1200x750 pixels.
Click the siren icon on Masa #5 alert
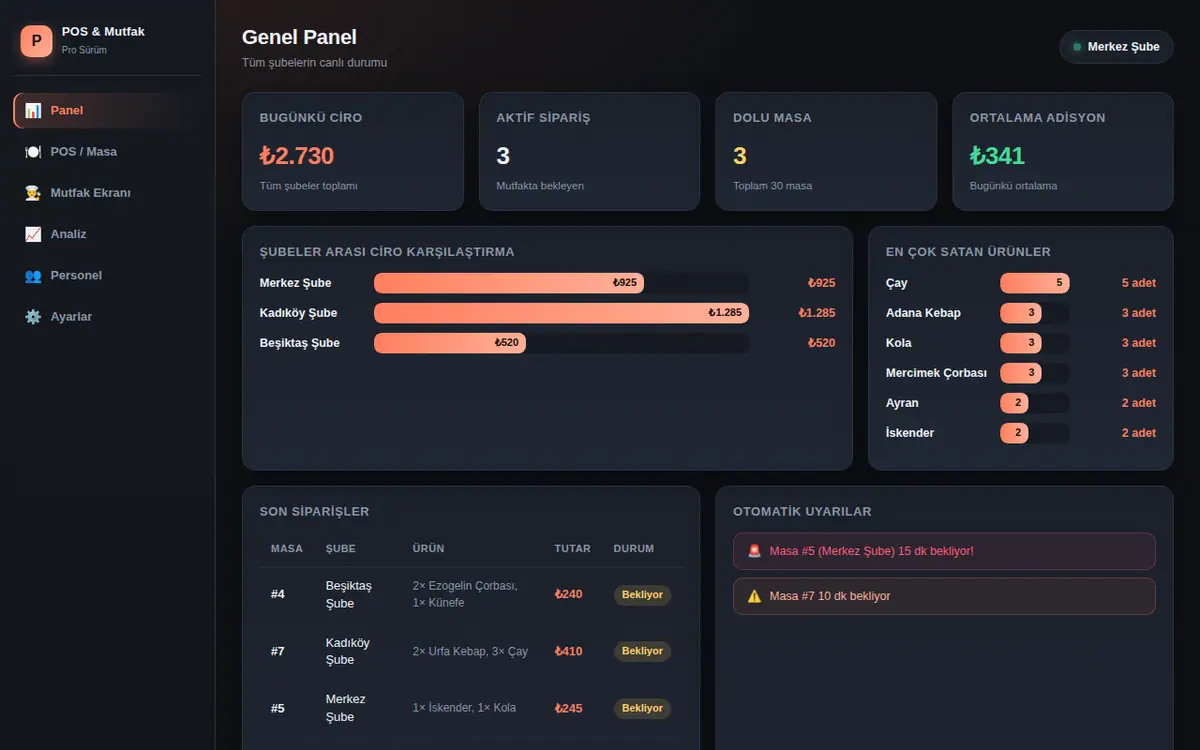[754, 551]
